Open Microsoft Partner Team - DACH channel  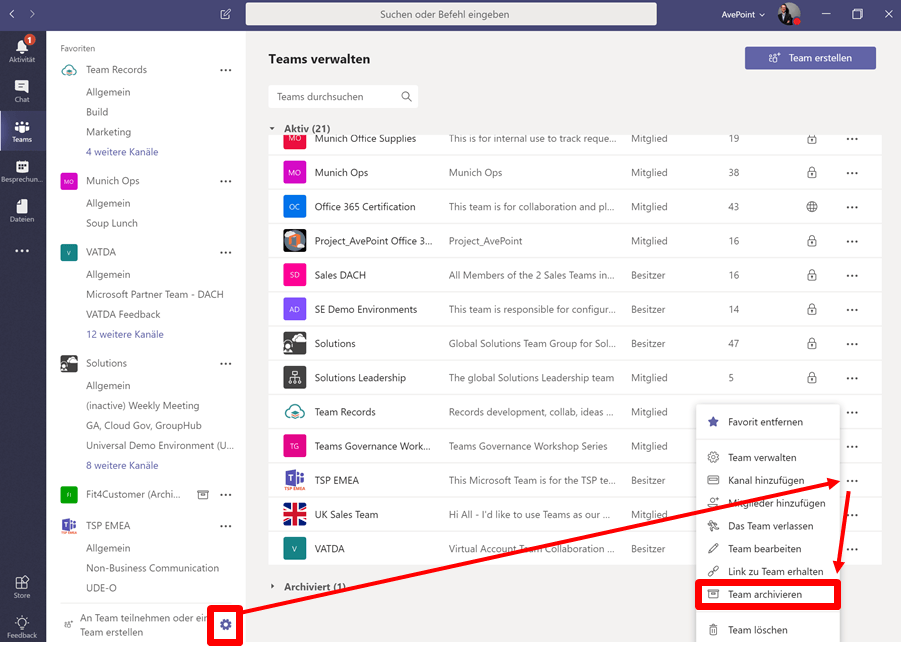(155, 294)
